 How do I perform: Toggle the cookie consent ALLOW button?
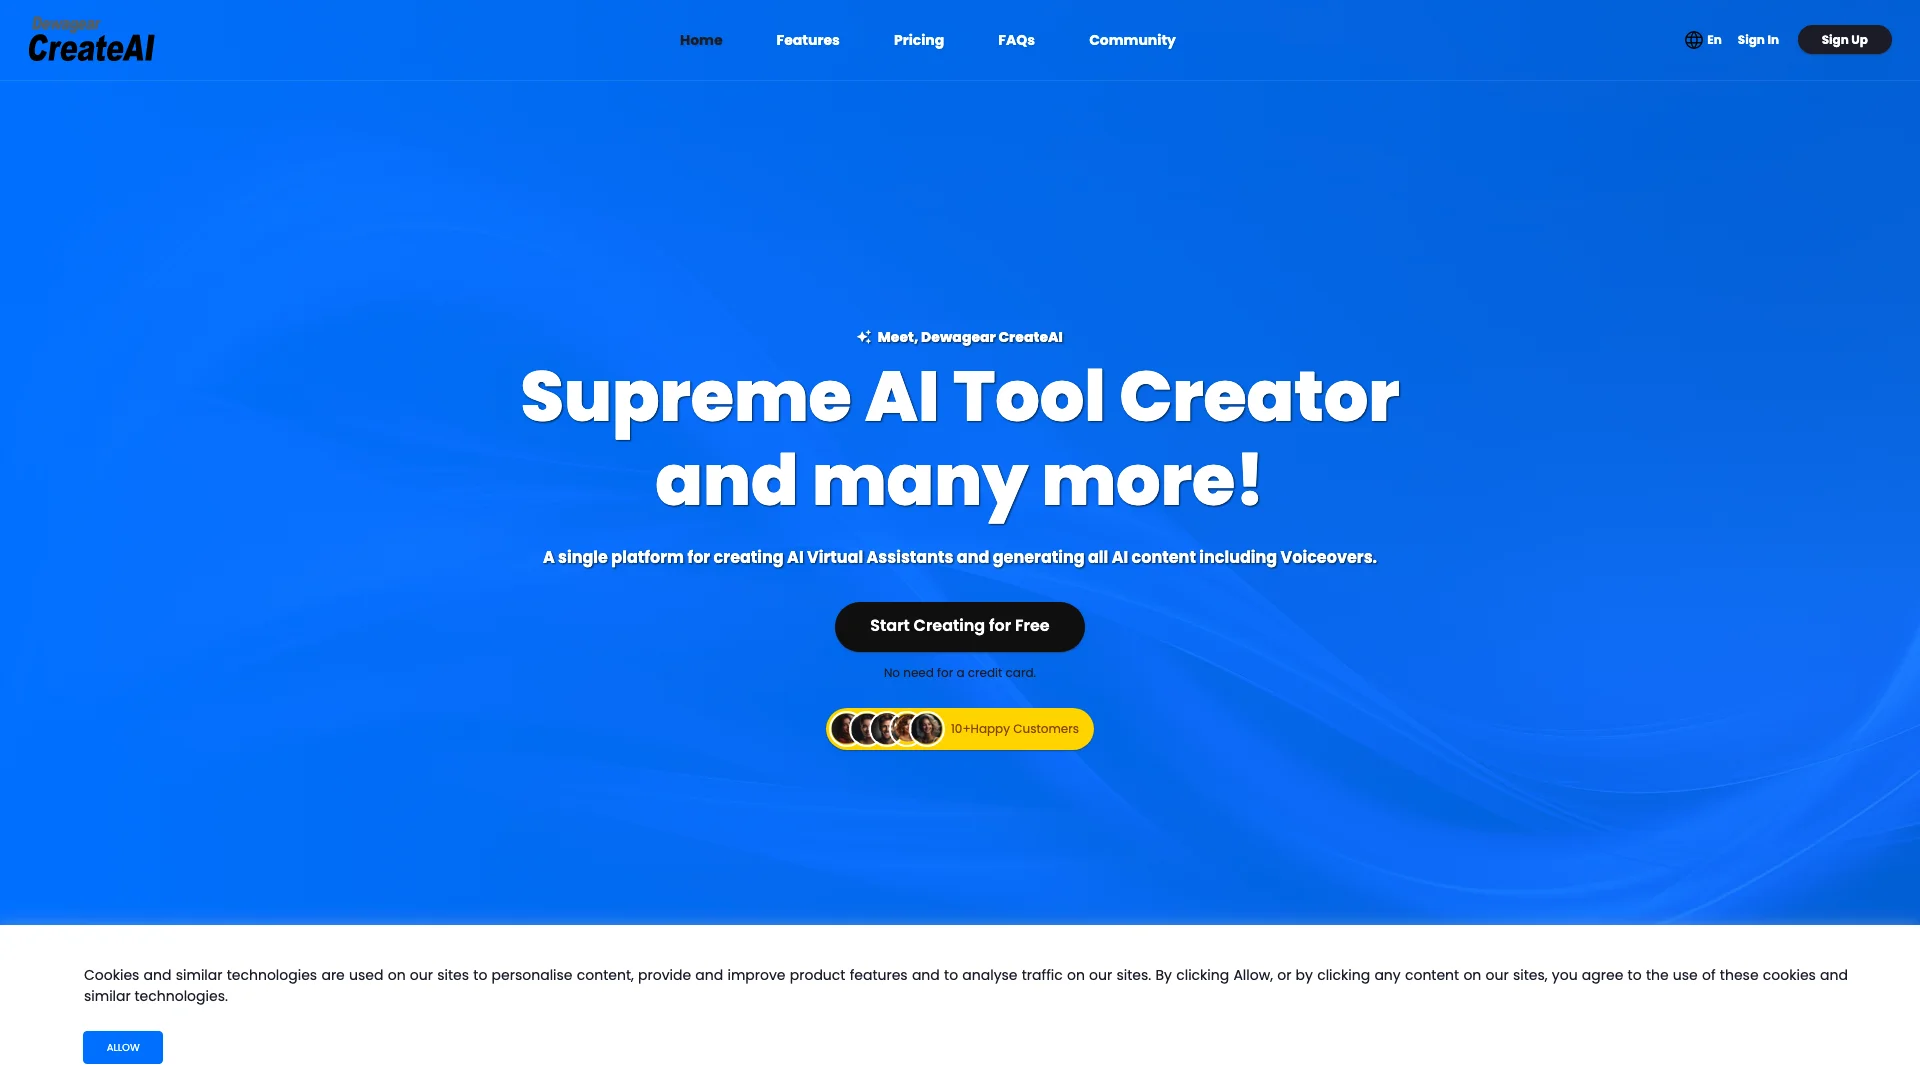pos(121,1047)
